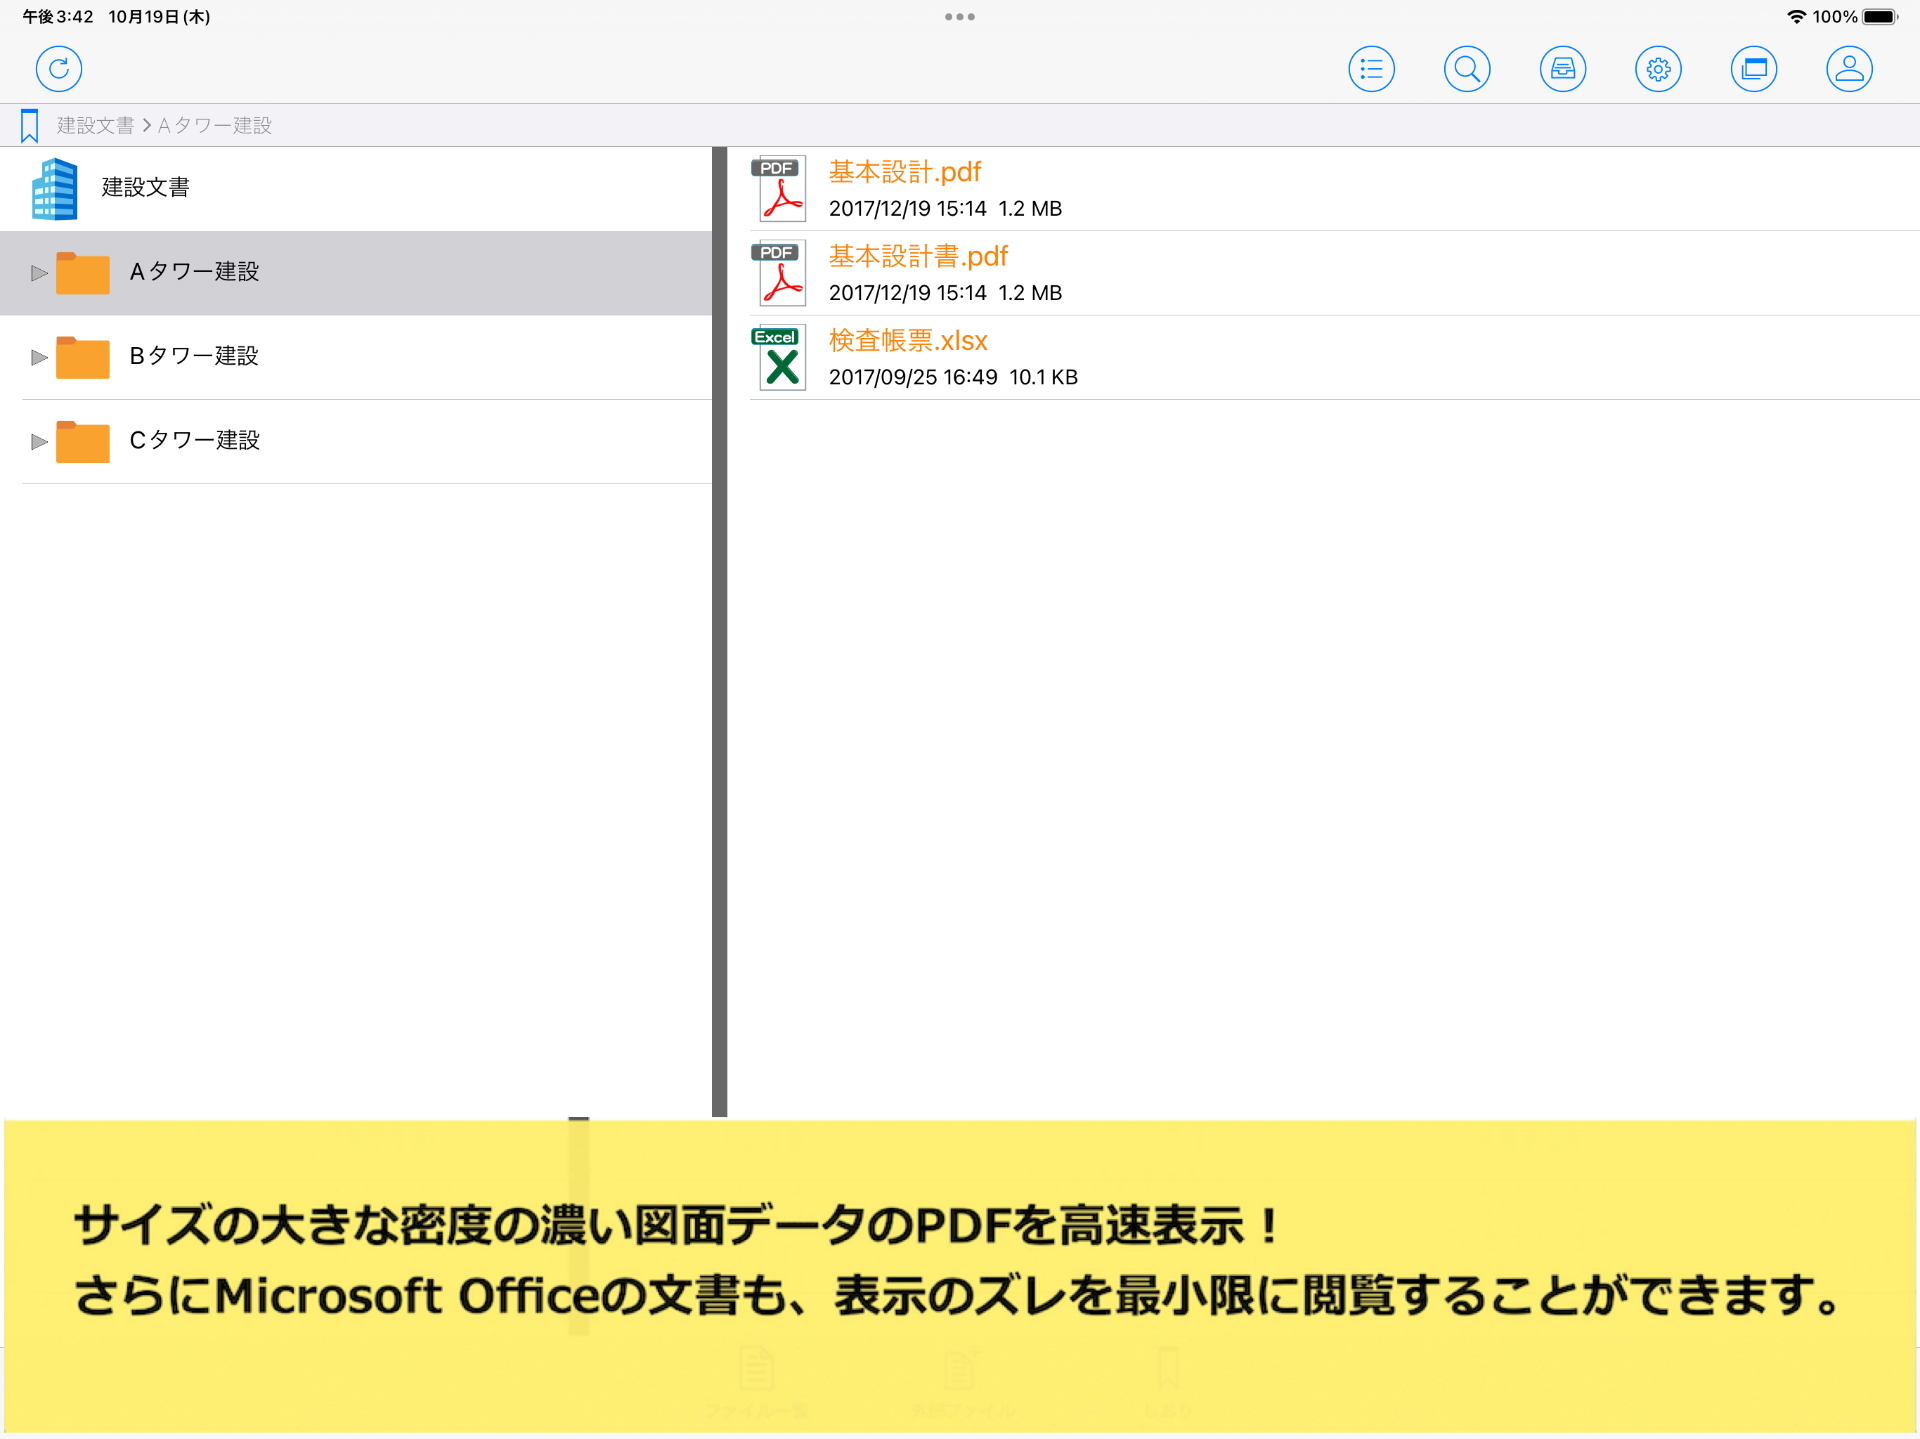The height and width of the screenshot is (1439, 1920).
Task: Open 基本設計書.pdf file link
Action: pos(917,256)
